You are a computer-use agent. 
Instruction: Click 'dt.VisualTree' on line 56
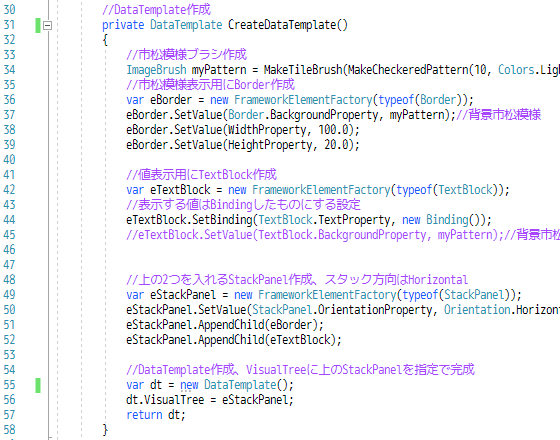click(x=165, y=400)
